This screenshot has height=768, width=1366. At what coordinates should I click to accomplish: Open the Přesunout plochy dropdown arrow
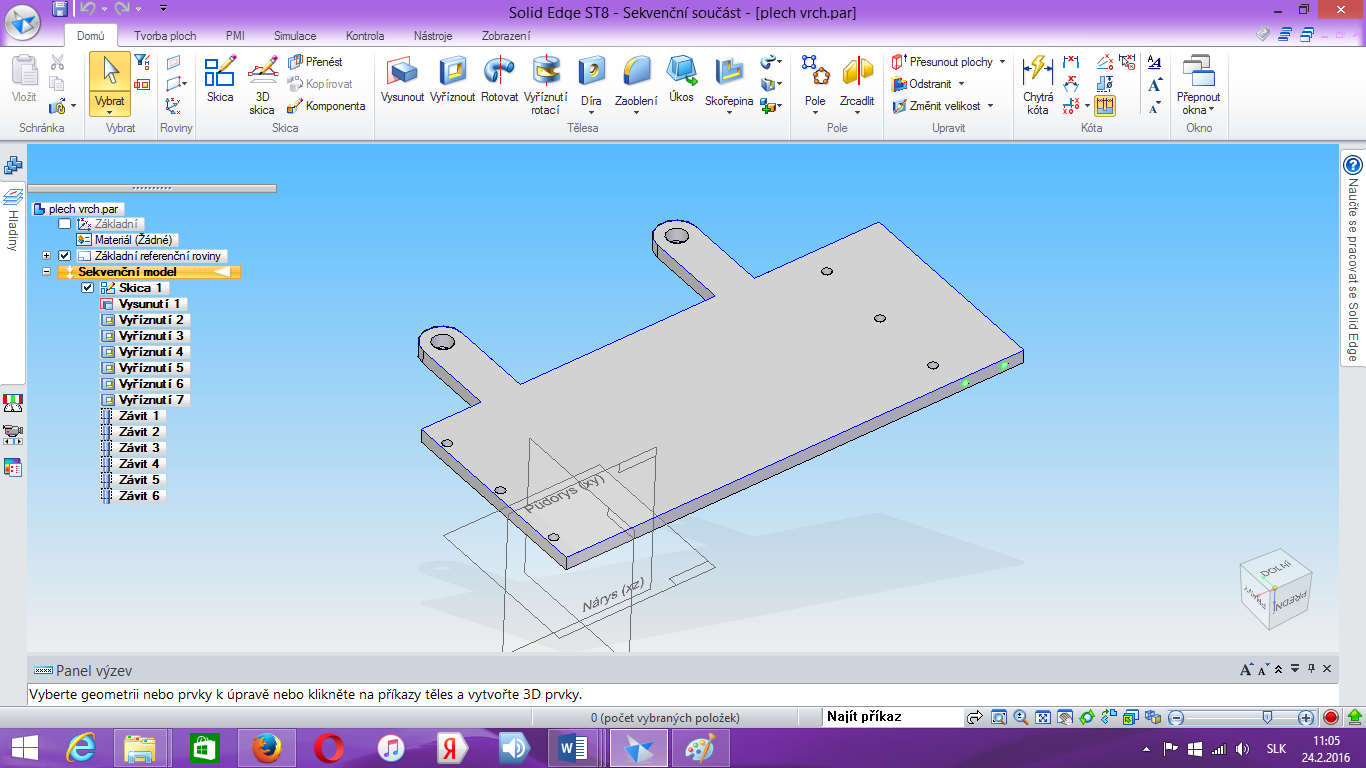coord(1003,62)
